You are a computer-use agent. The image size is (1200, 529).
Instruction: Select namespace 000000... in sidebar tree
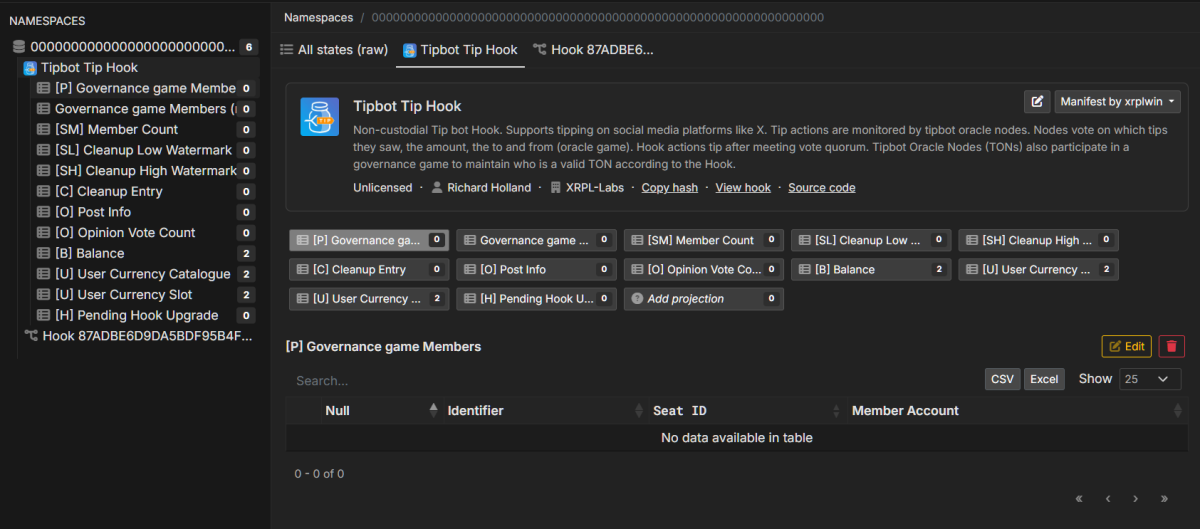[x=134, y=47]
